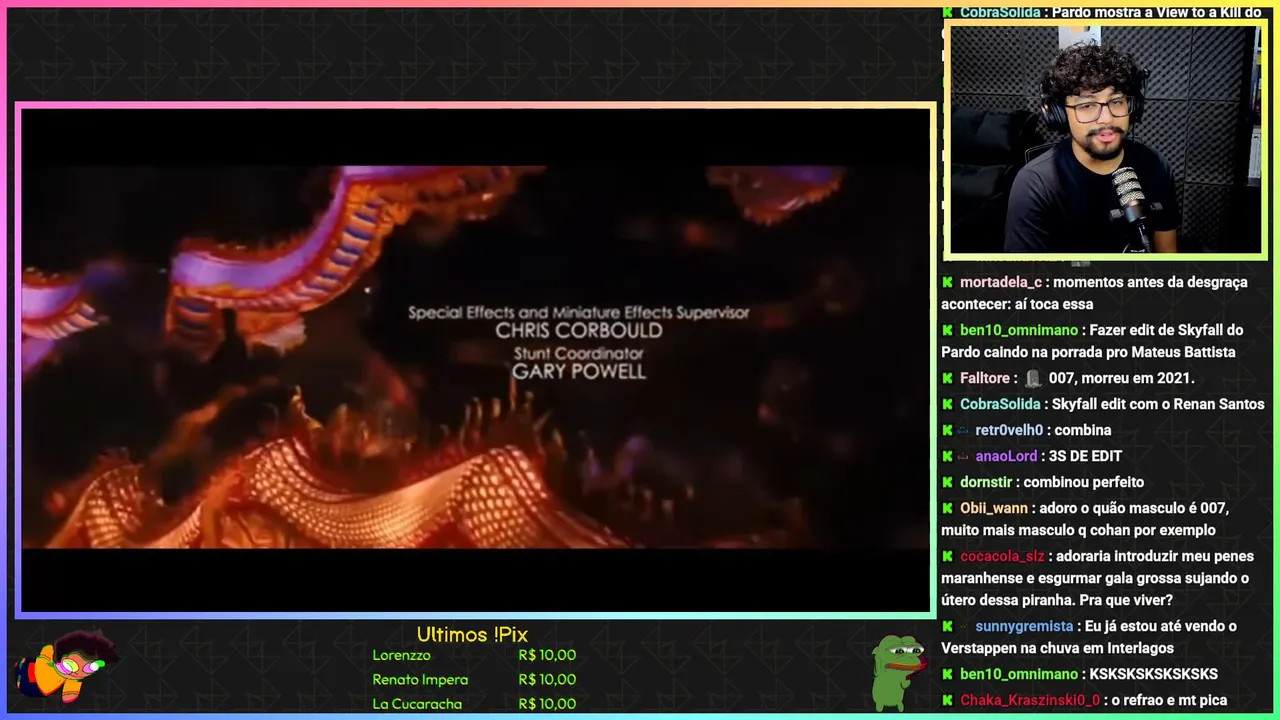Click the 'Renato Impera' donor name

[420, 680]
